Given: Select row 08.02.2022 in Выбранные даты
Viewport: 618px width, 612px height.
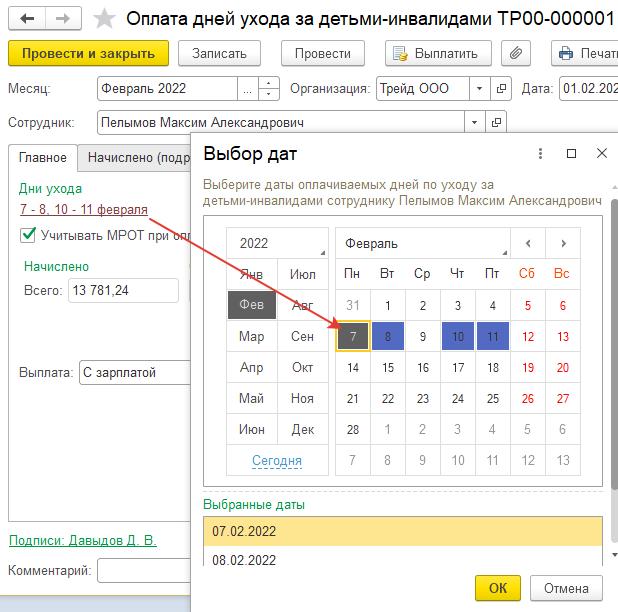Looking at the screenshot, I should [403, 558].
